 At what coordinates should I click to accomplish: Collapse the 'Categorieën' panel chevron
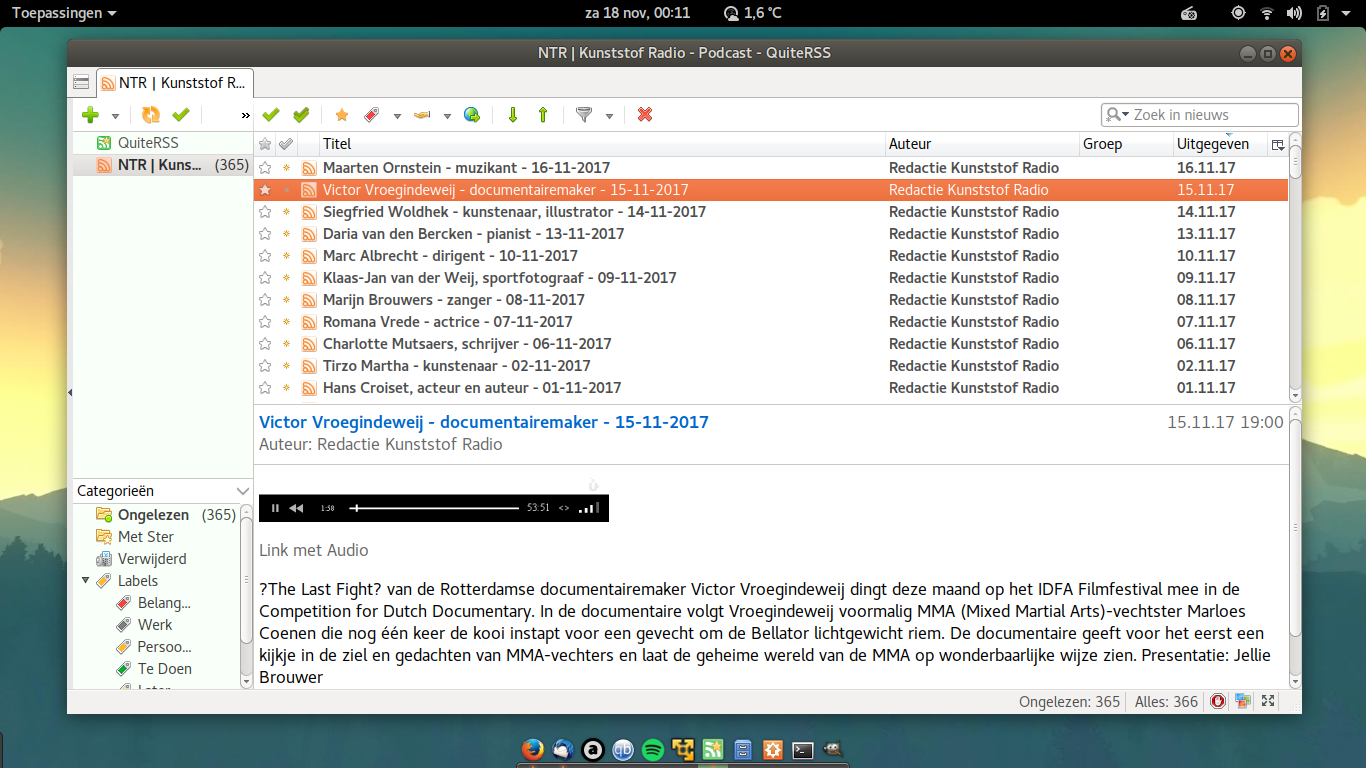242,491
